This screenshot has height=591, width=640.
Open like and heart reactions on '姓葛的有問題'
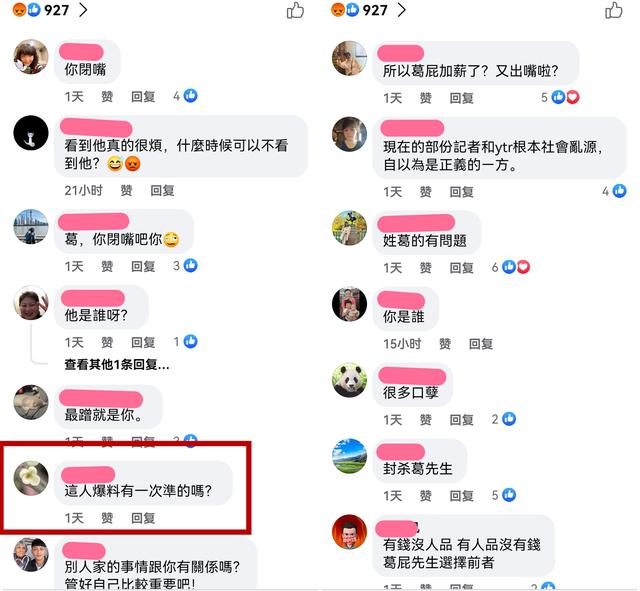(x=511, y=267)
